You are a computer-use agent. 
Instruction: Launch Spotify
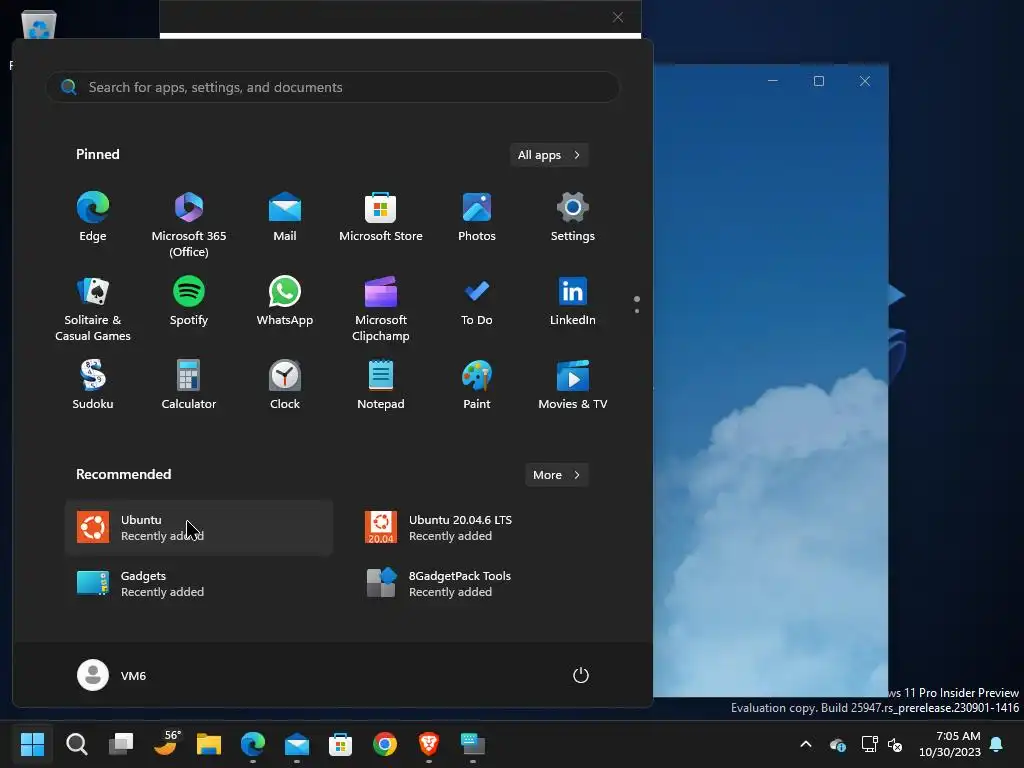[189, 302]
